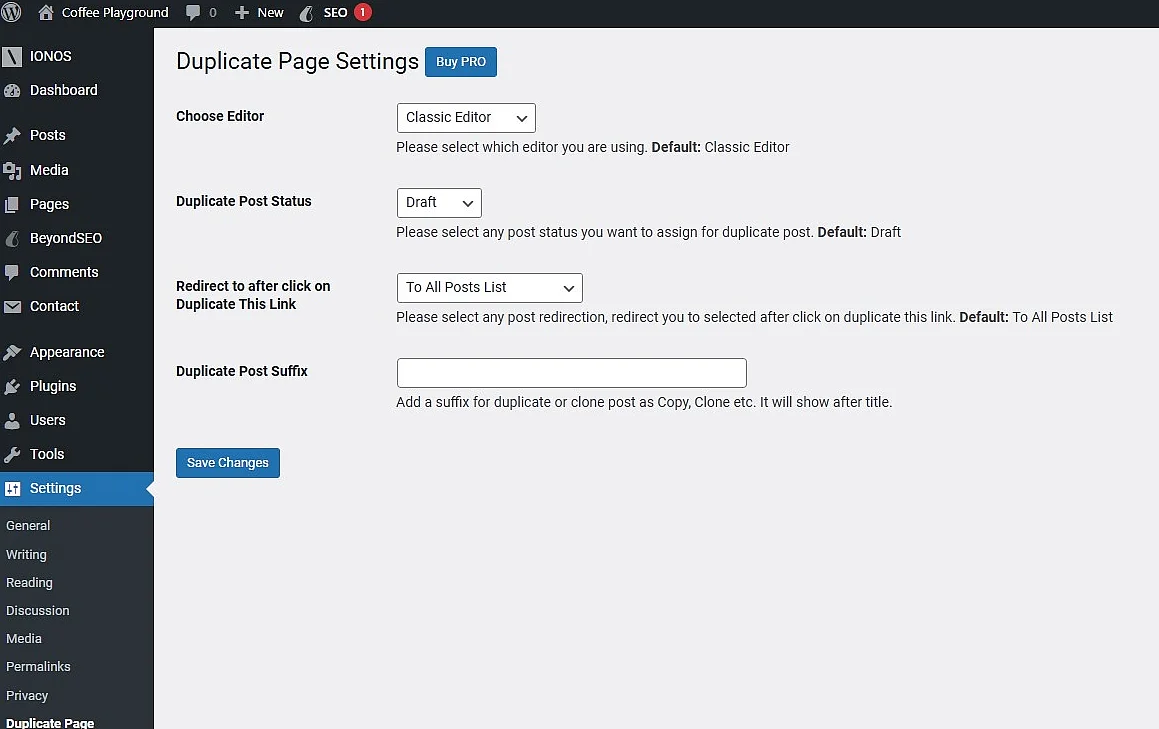Click the home icon beside Coffee Playground
Screen dimensions: 1159x729
45,12
